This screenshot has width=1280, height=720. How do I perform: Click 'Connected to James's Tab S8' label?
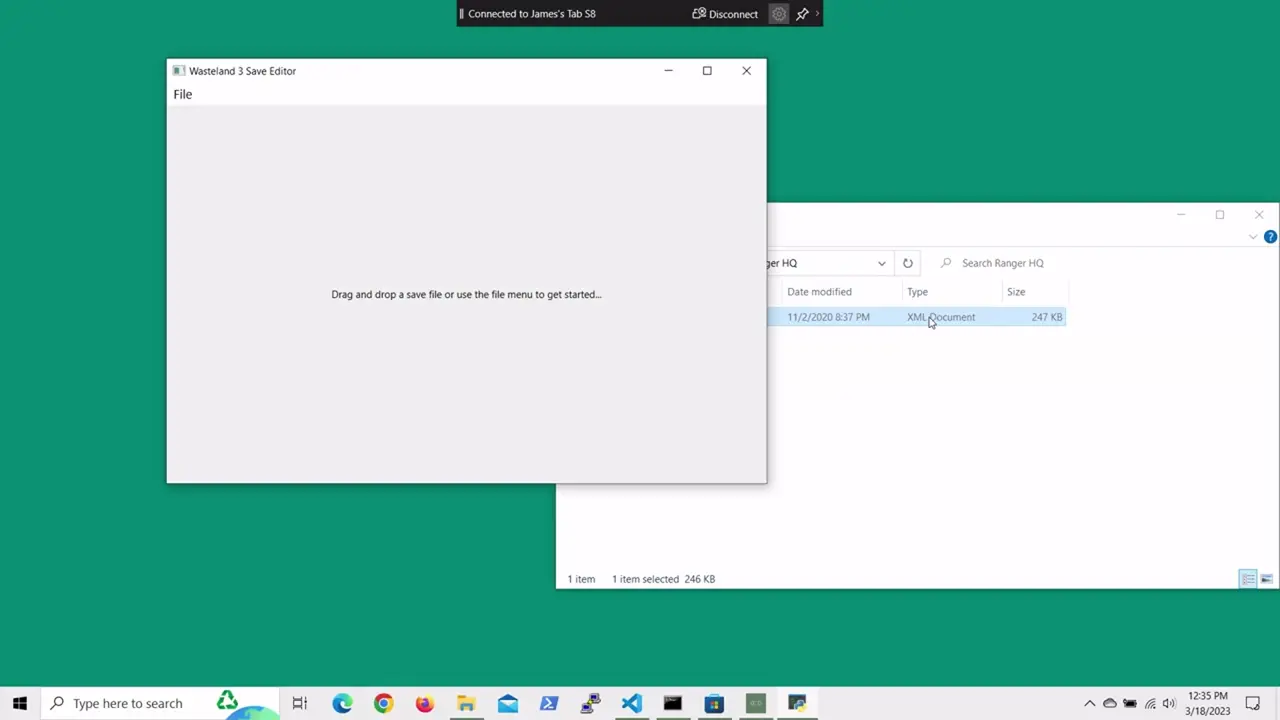[x=531, y=14]
